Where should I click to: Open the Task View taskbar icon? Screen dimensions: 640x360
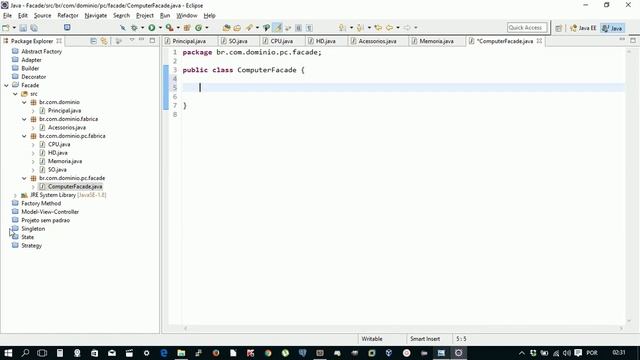coord(42,353)
